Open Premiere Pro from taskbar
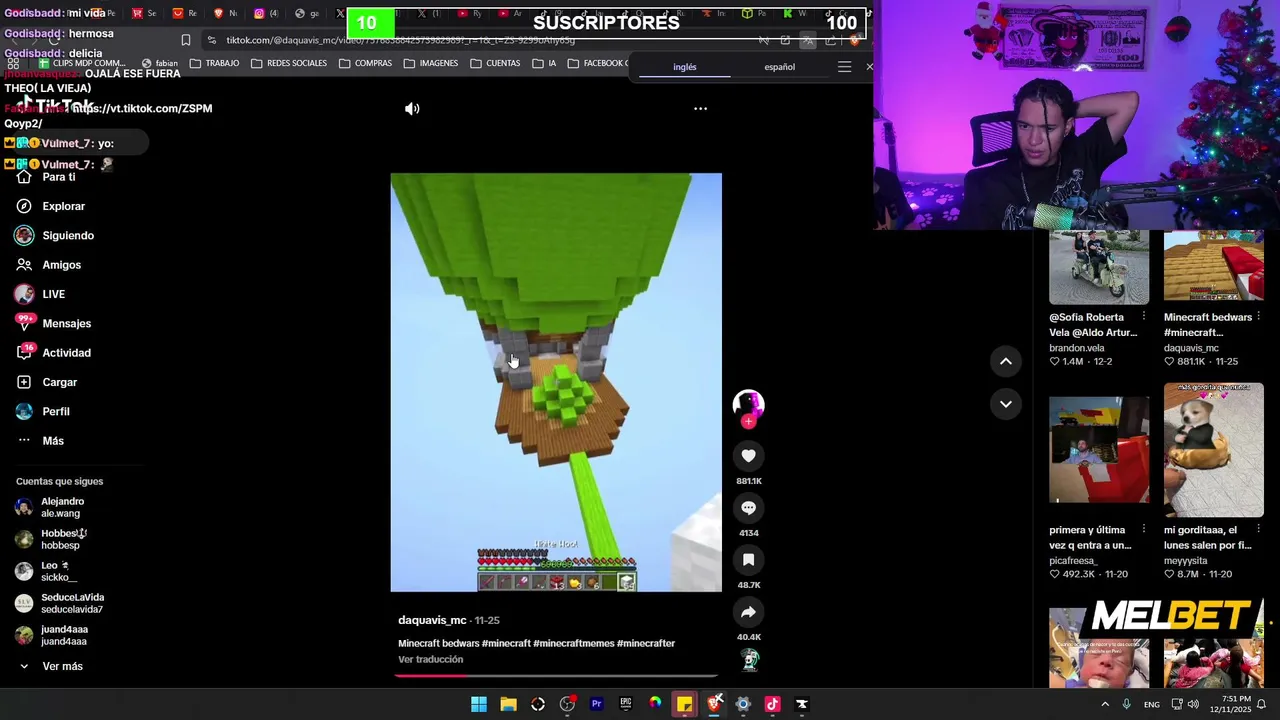This screenshot has width=1280, height=720. point(596,704)
